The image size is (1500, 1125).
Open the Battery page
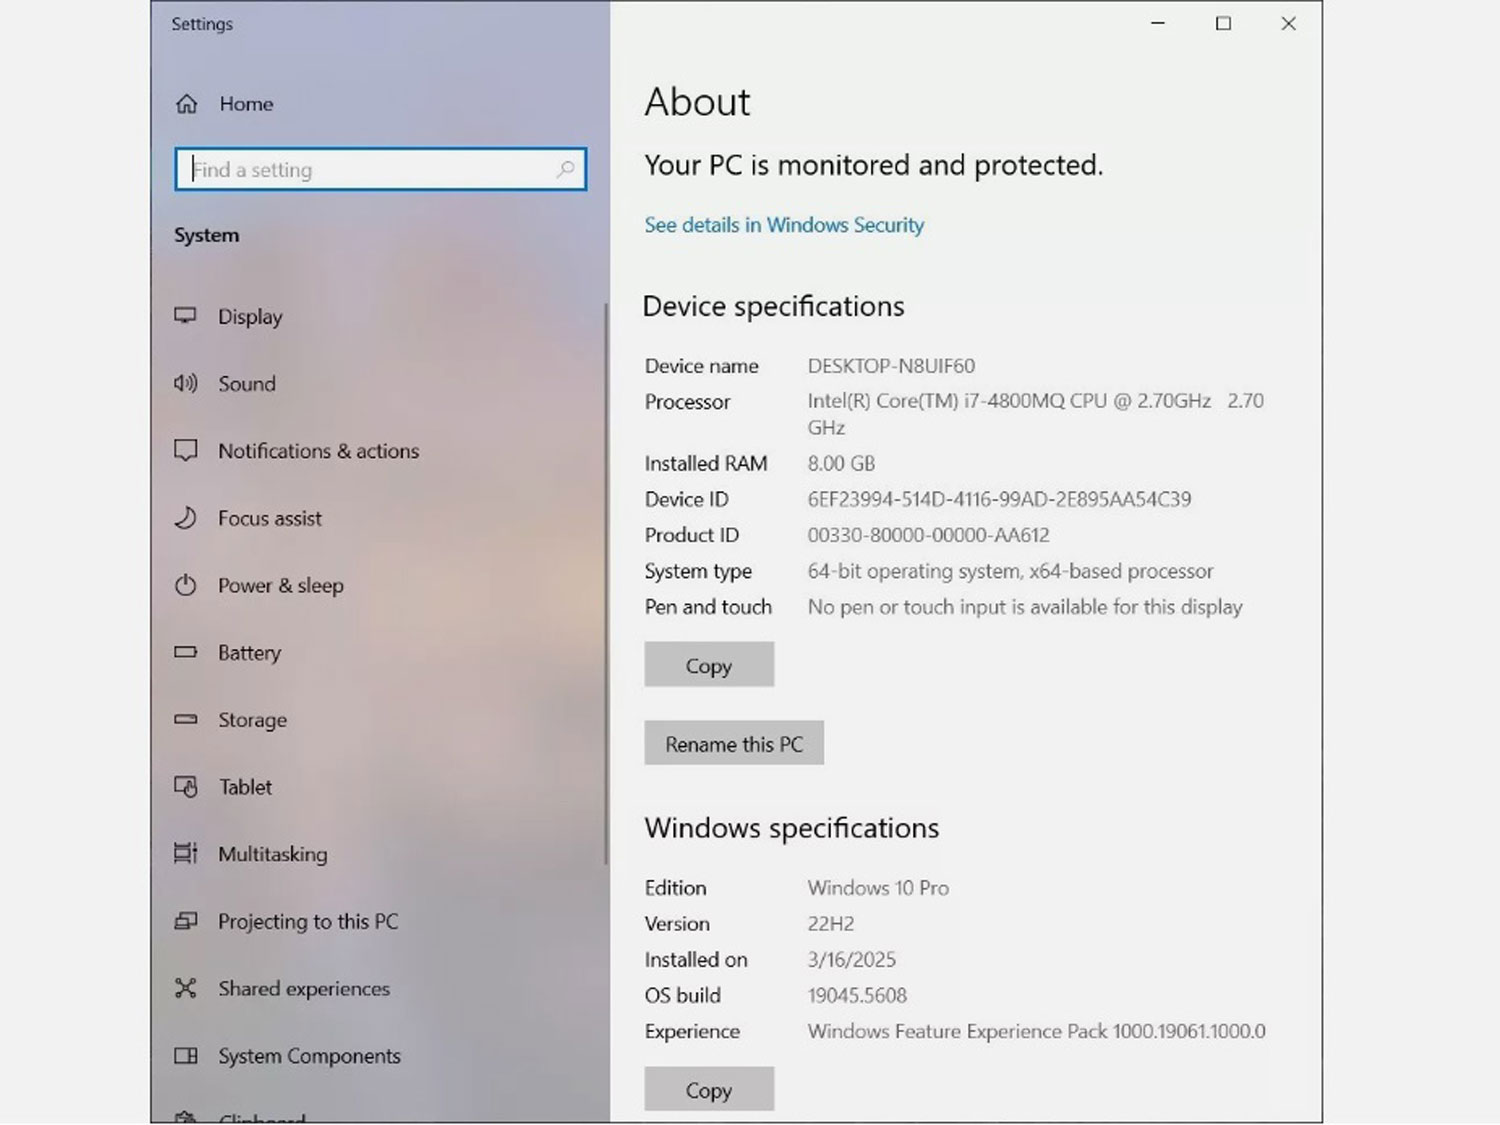(250, 653)
